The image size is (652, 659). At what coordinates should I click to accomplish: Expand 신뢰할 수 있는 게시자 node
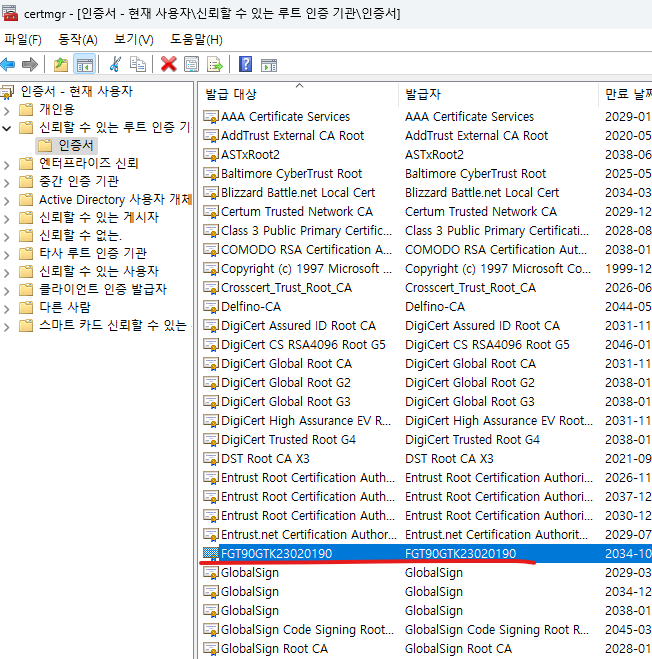click(7, 219)
